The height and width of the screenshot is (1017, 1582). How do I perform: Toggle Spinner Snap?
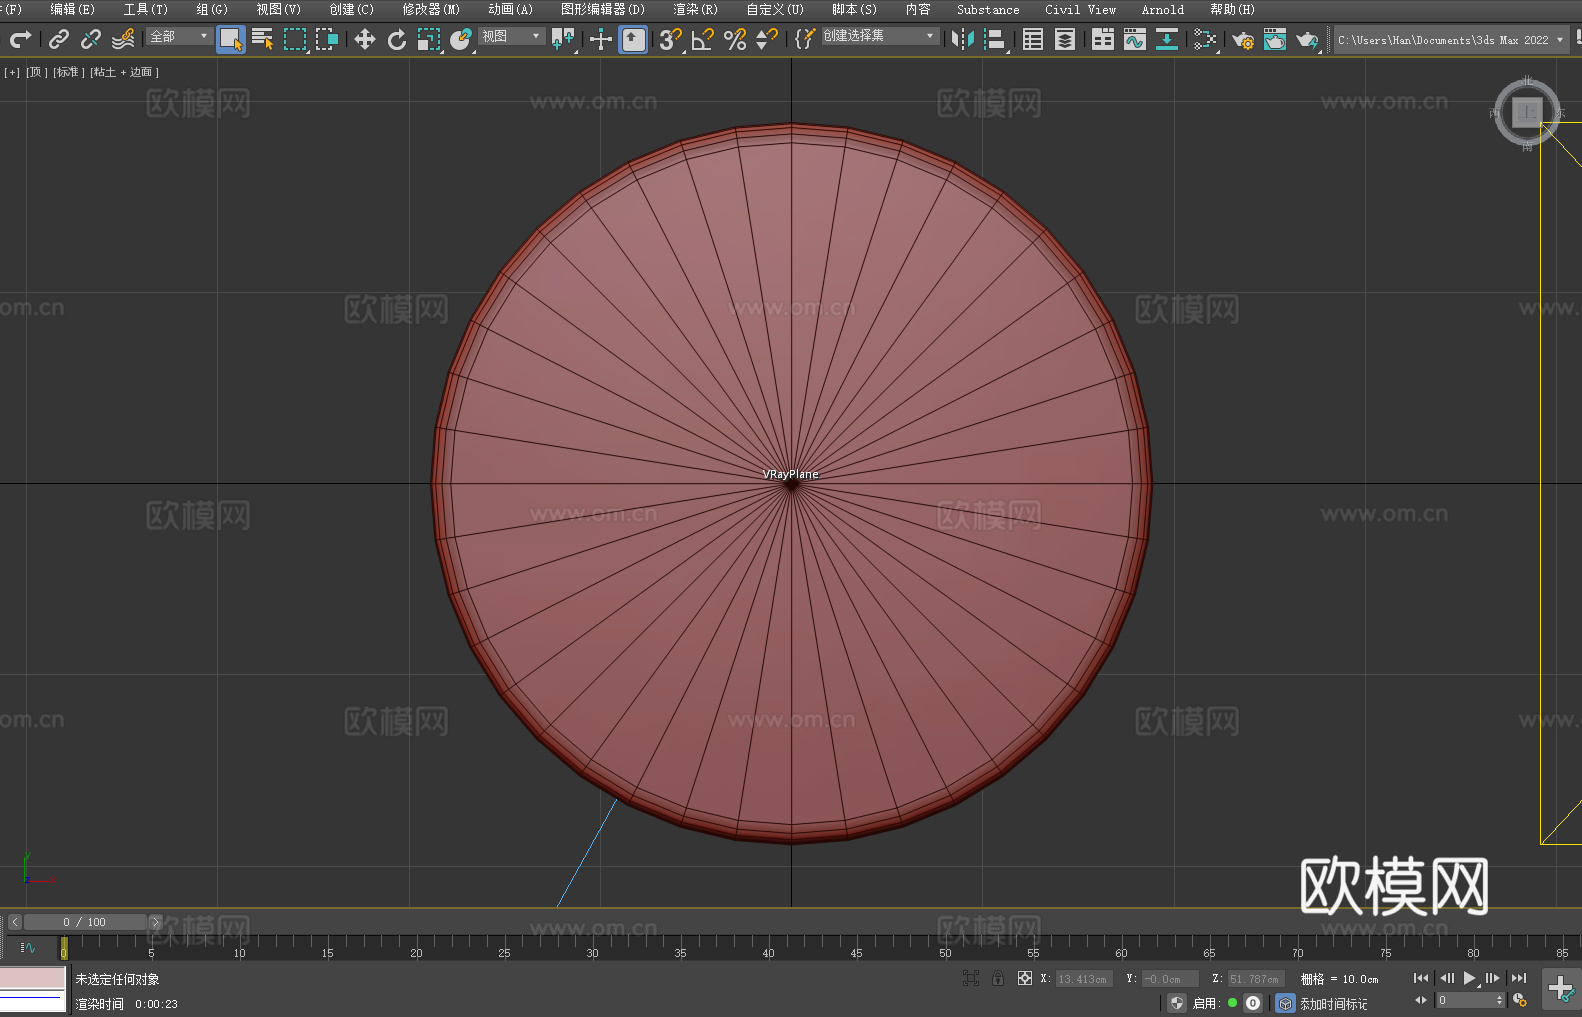[x=767, y=39]
